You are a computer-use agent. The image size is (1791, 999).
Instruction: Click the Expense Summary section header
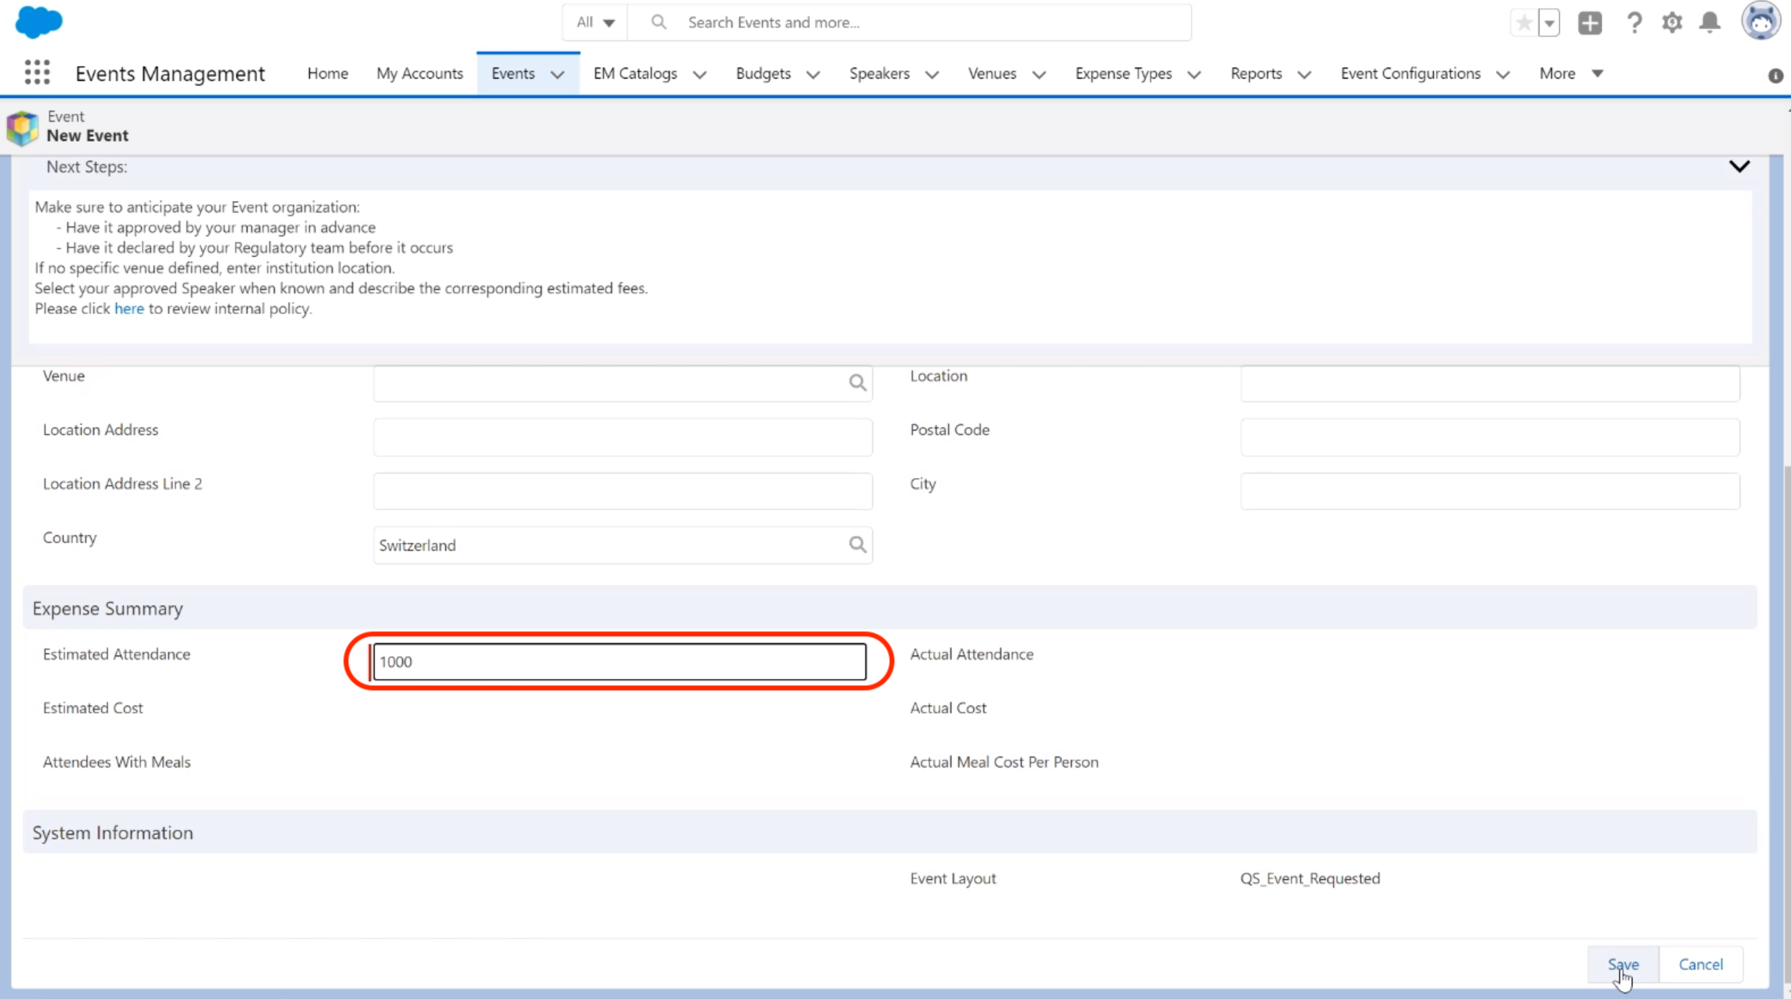pyautogui.click(x=889, y=608)
